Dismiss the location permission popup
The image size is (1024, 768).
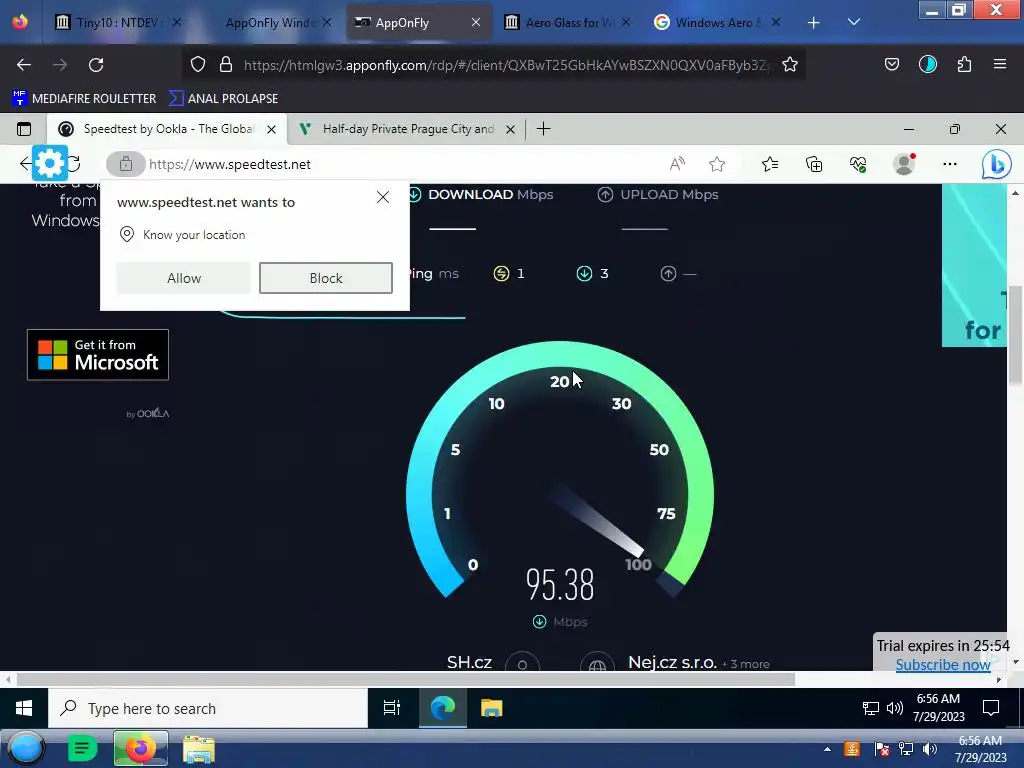coord(383,197)
